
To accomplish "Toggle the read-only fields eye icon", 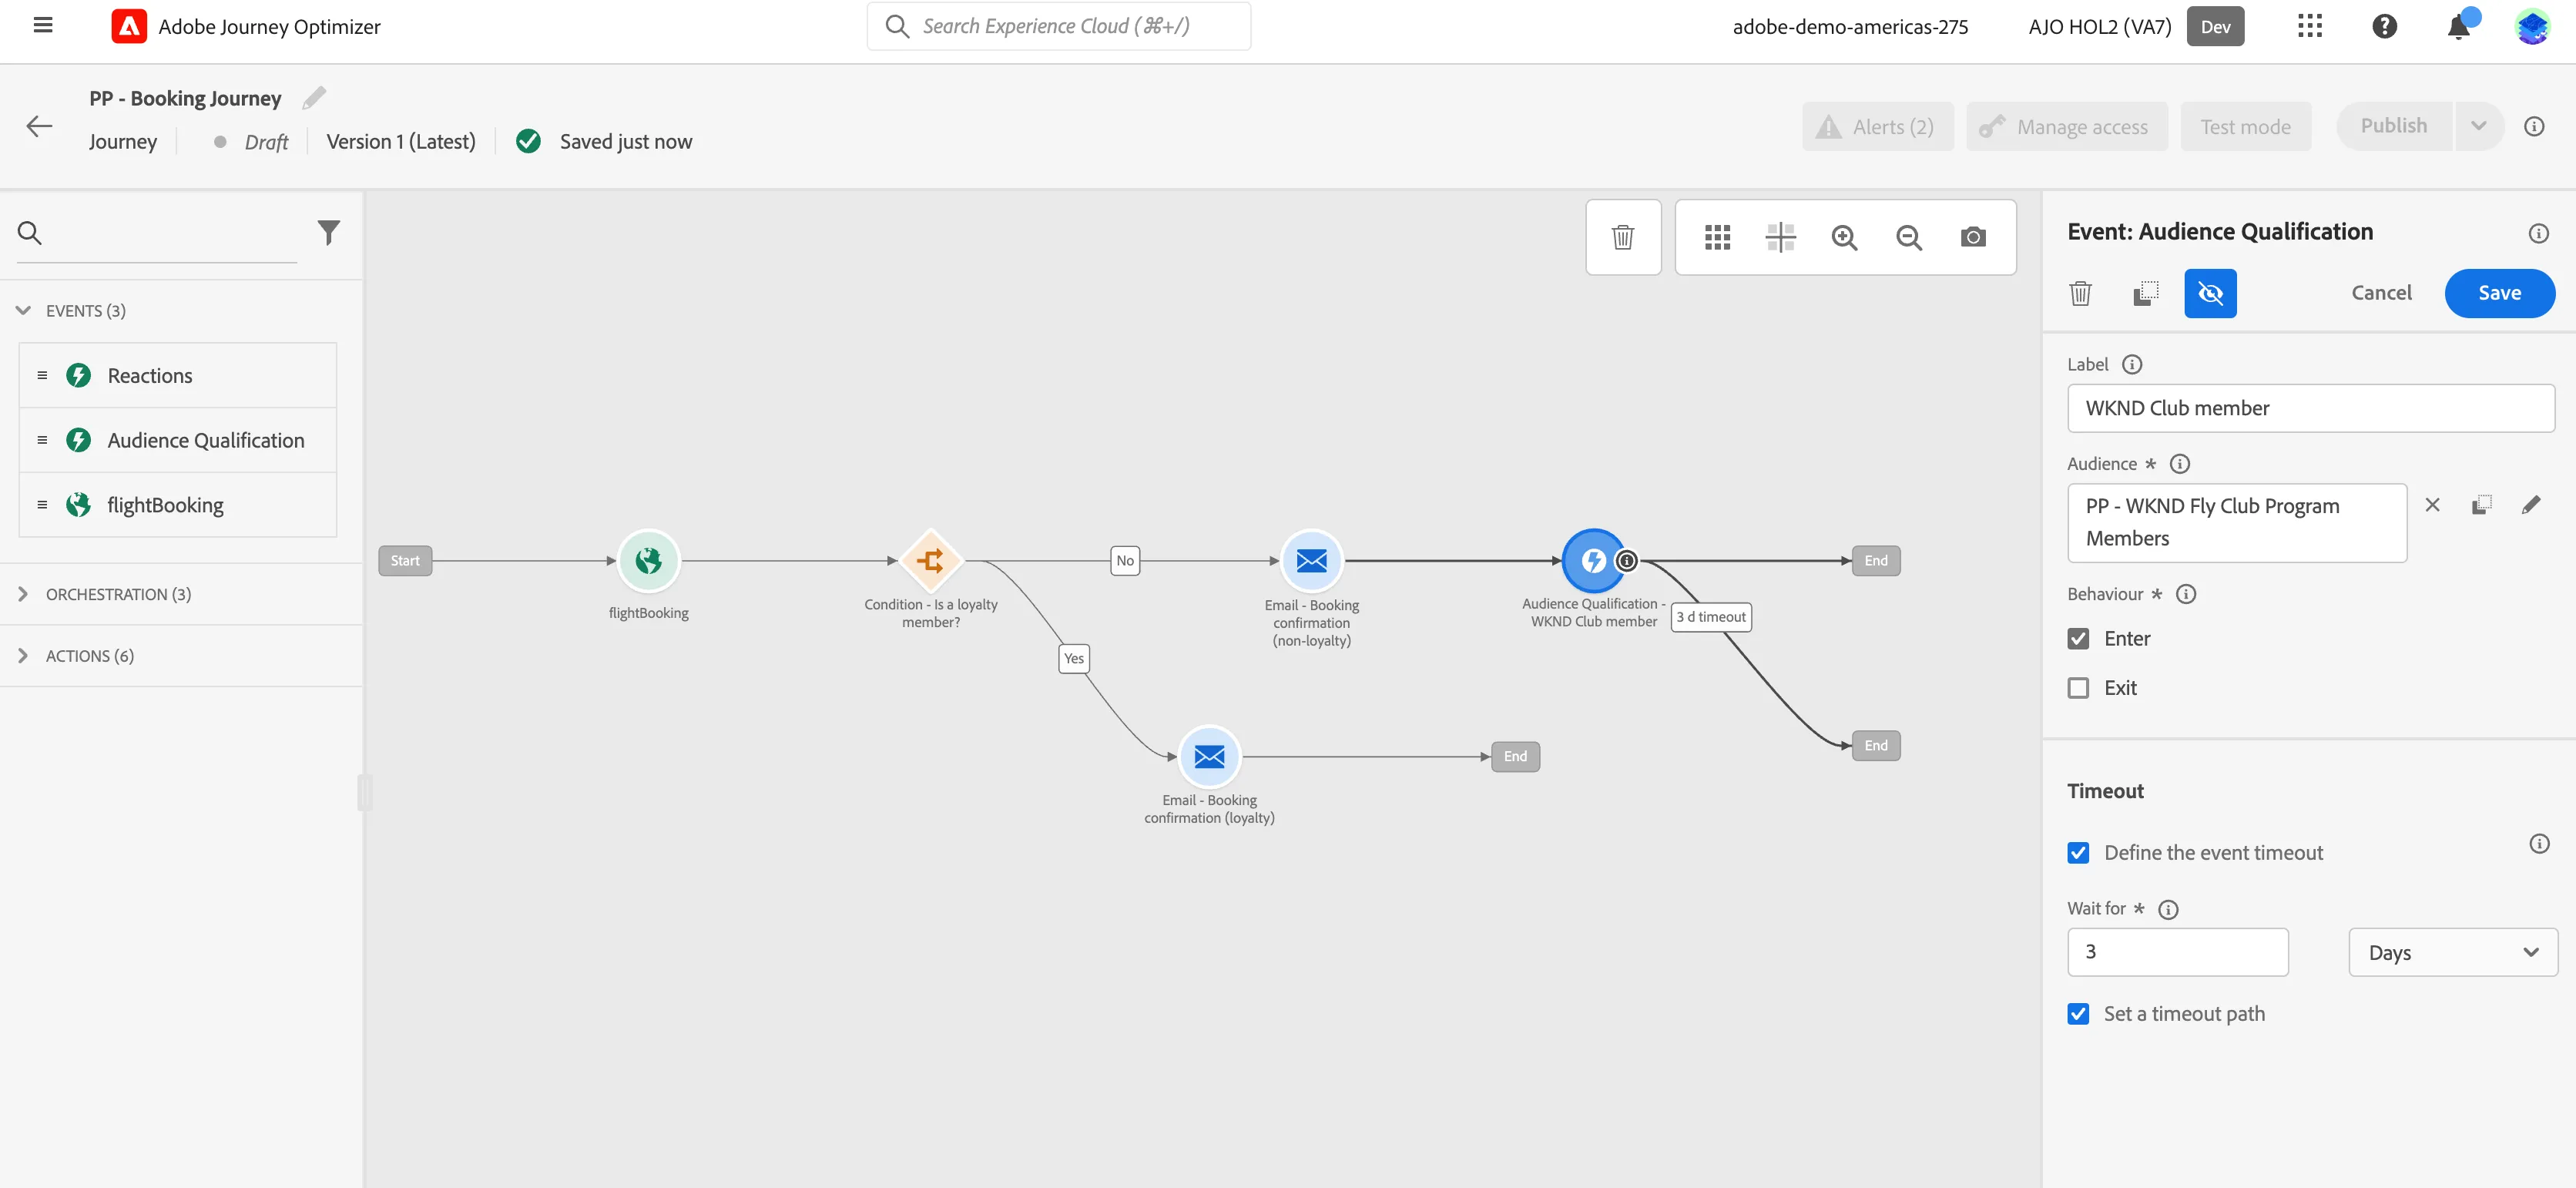I will point(2210,293).
